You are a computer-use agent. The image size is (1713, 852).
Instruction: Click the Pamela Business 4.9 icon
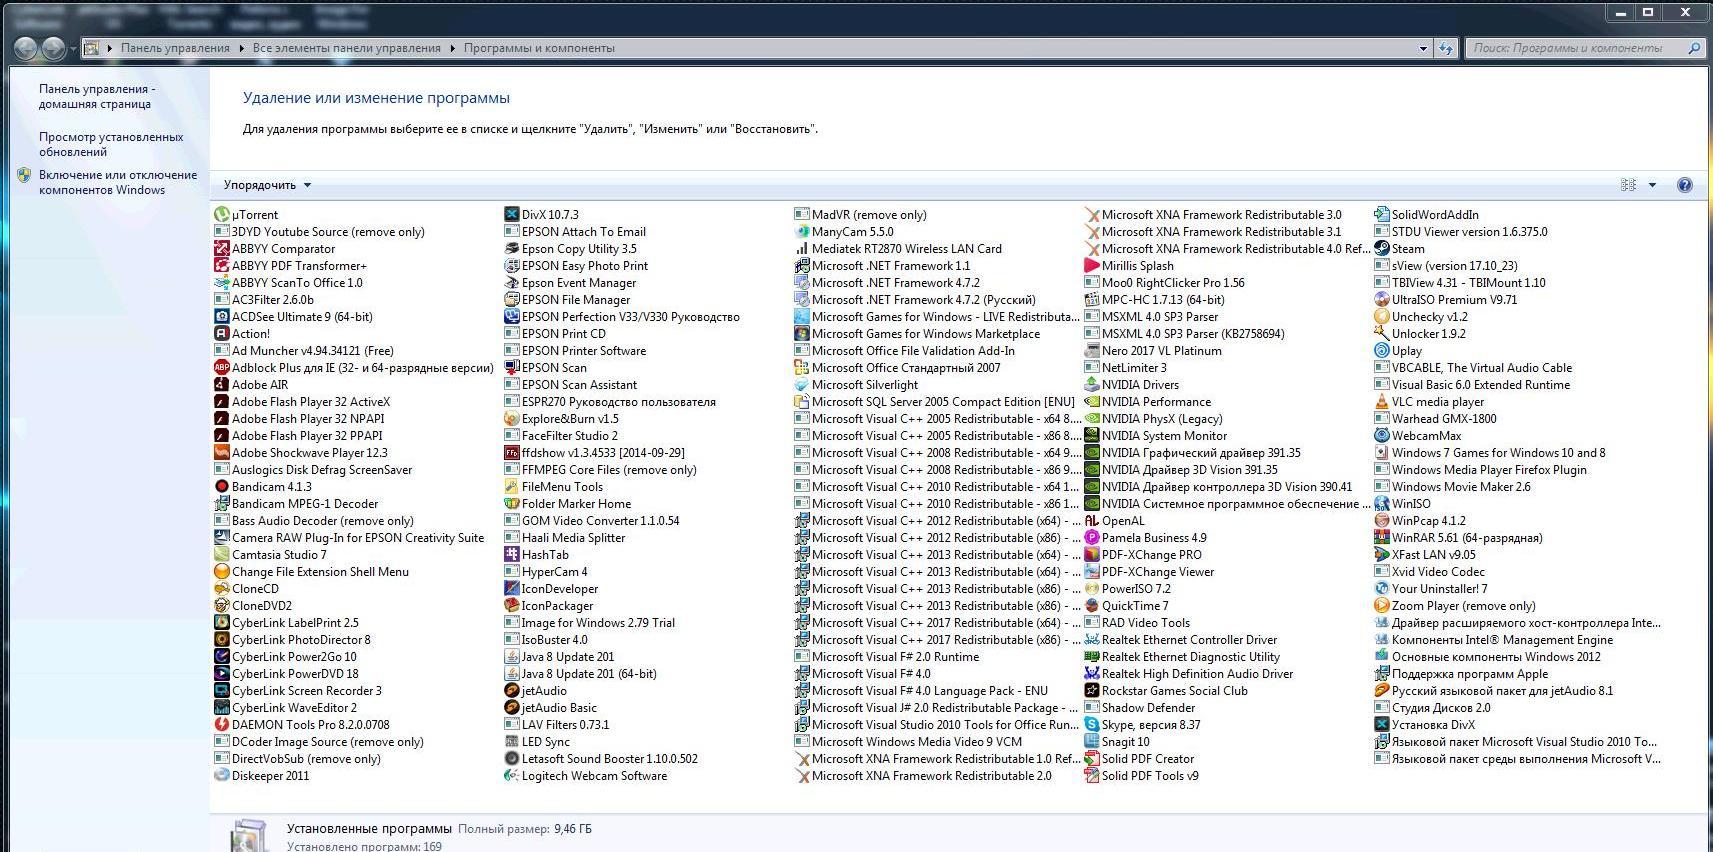coord(1092,537)
